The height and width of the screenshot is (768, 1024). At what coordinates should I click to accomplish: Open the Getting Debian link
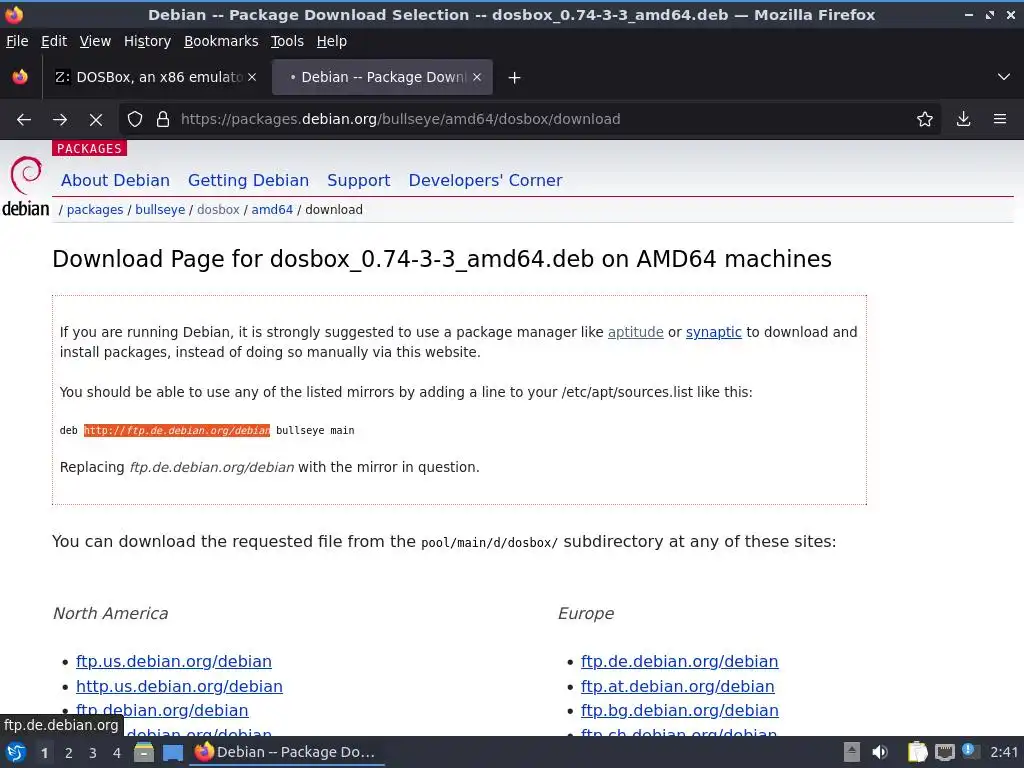click(x=248, y=180)
